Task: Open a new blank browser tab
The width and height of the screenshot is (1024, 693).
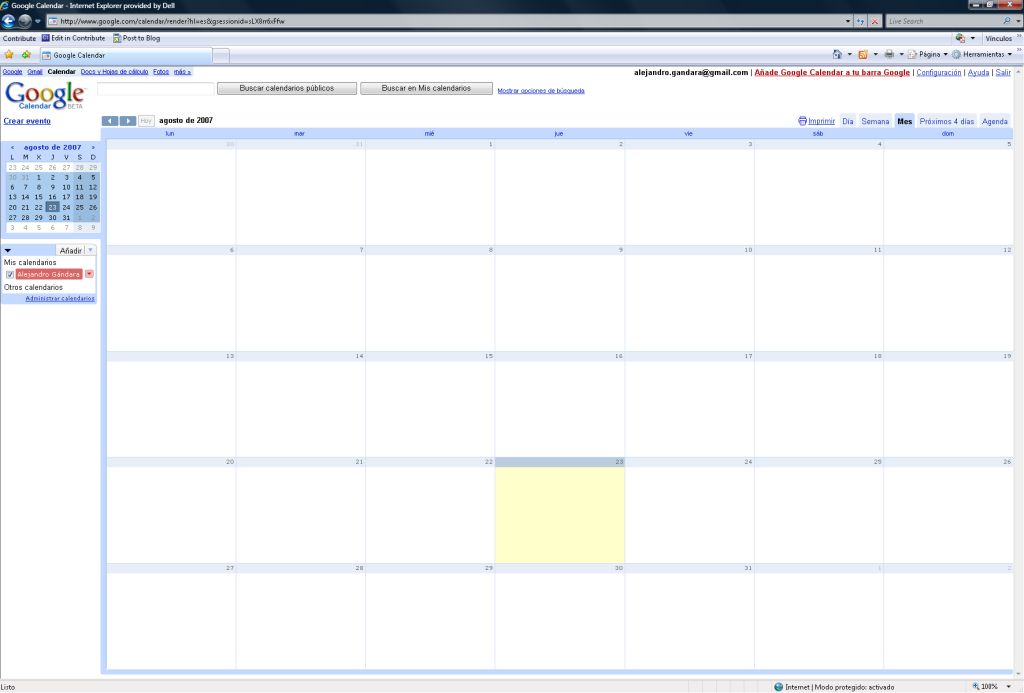Action: (x=221, y=56)
